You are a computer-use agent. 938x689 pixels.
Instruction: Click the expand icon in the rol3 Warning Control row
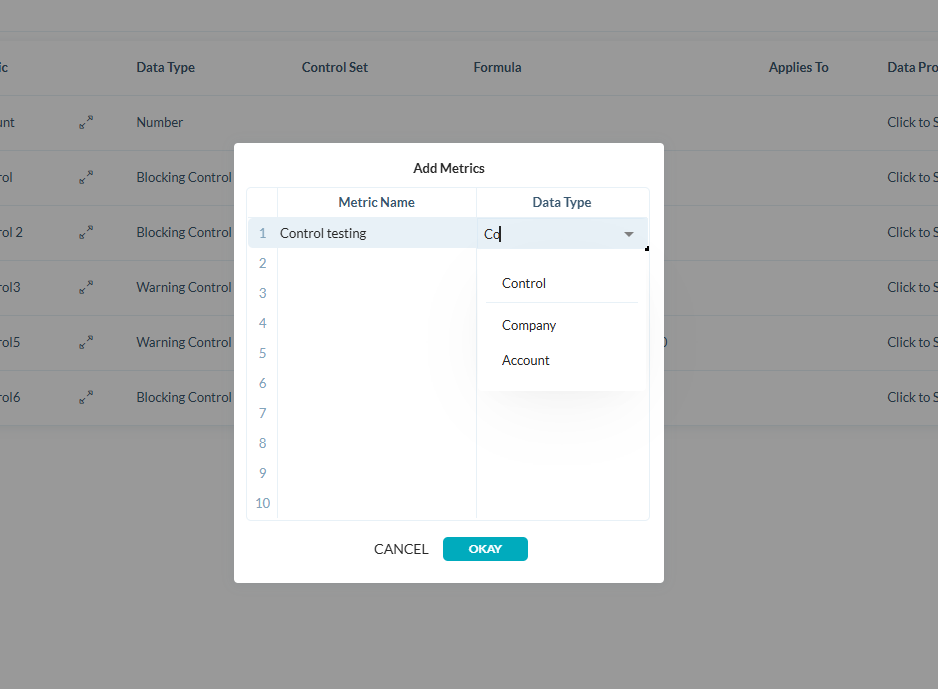[86, 287]
